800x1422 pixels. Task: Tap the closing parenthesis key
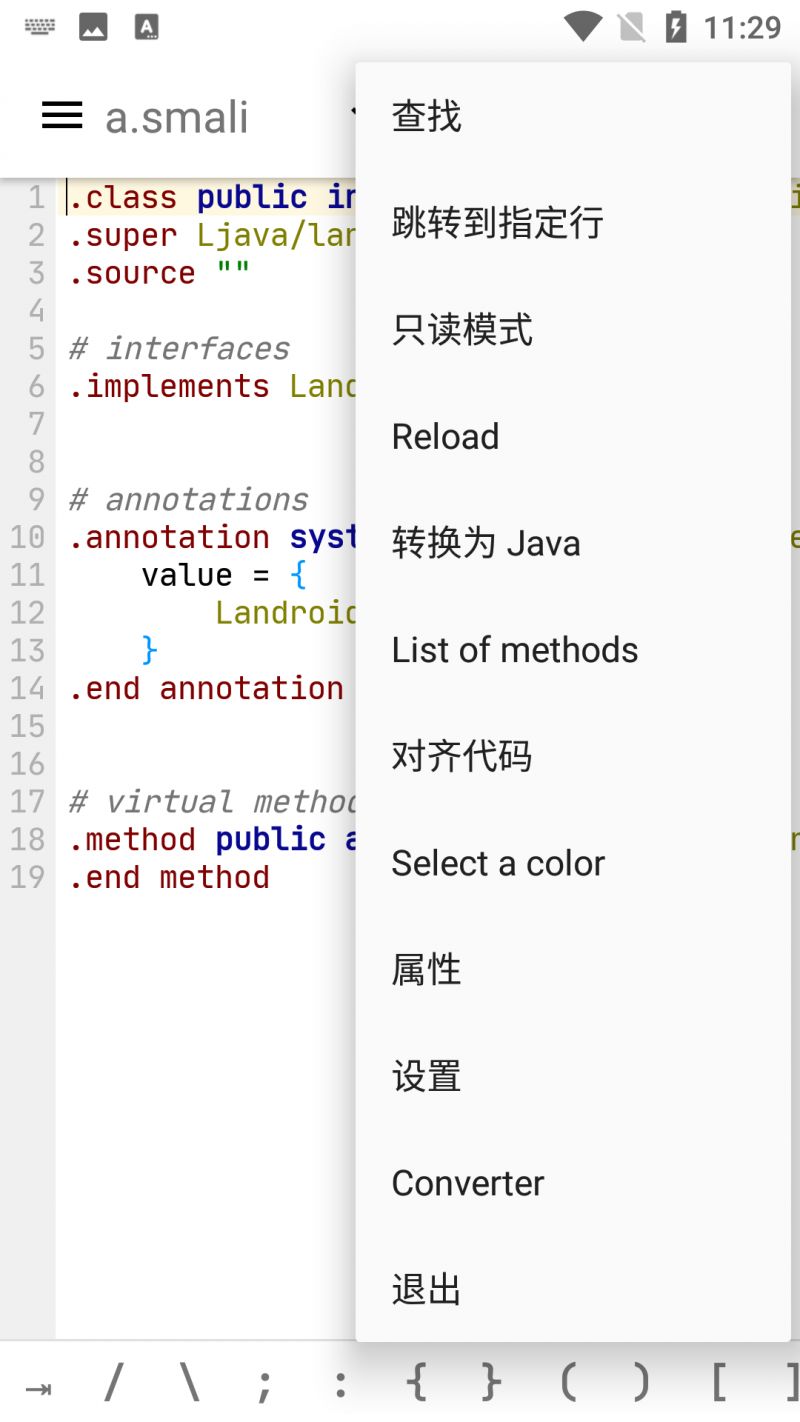[641, 1384]
